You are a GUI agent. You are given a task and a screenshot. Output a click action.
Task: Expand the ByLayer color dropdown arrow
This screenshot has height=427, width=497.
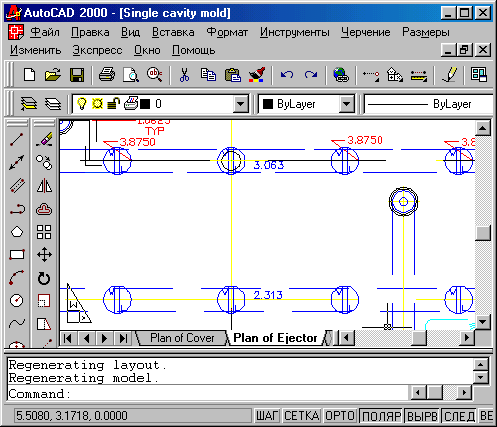click(x=347, y=104)
